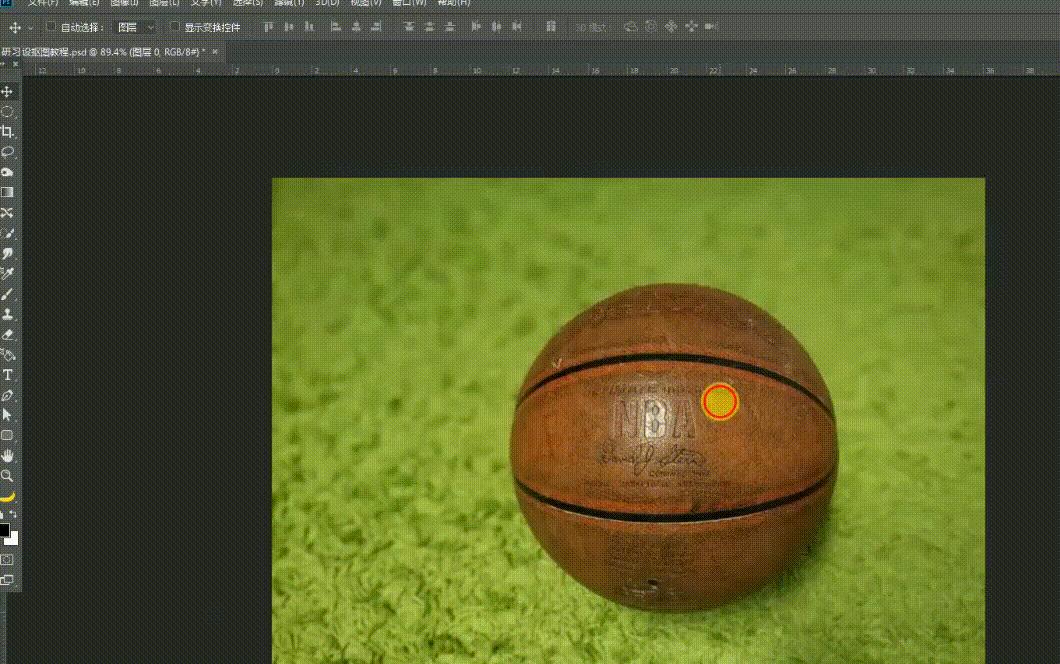Activate the Horizontal Type tool
This screenshot has height=664, width=1060.
(7, 374)
